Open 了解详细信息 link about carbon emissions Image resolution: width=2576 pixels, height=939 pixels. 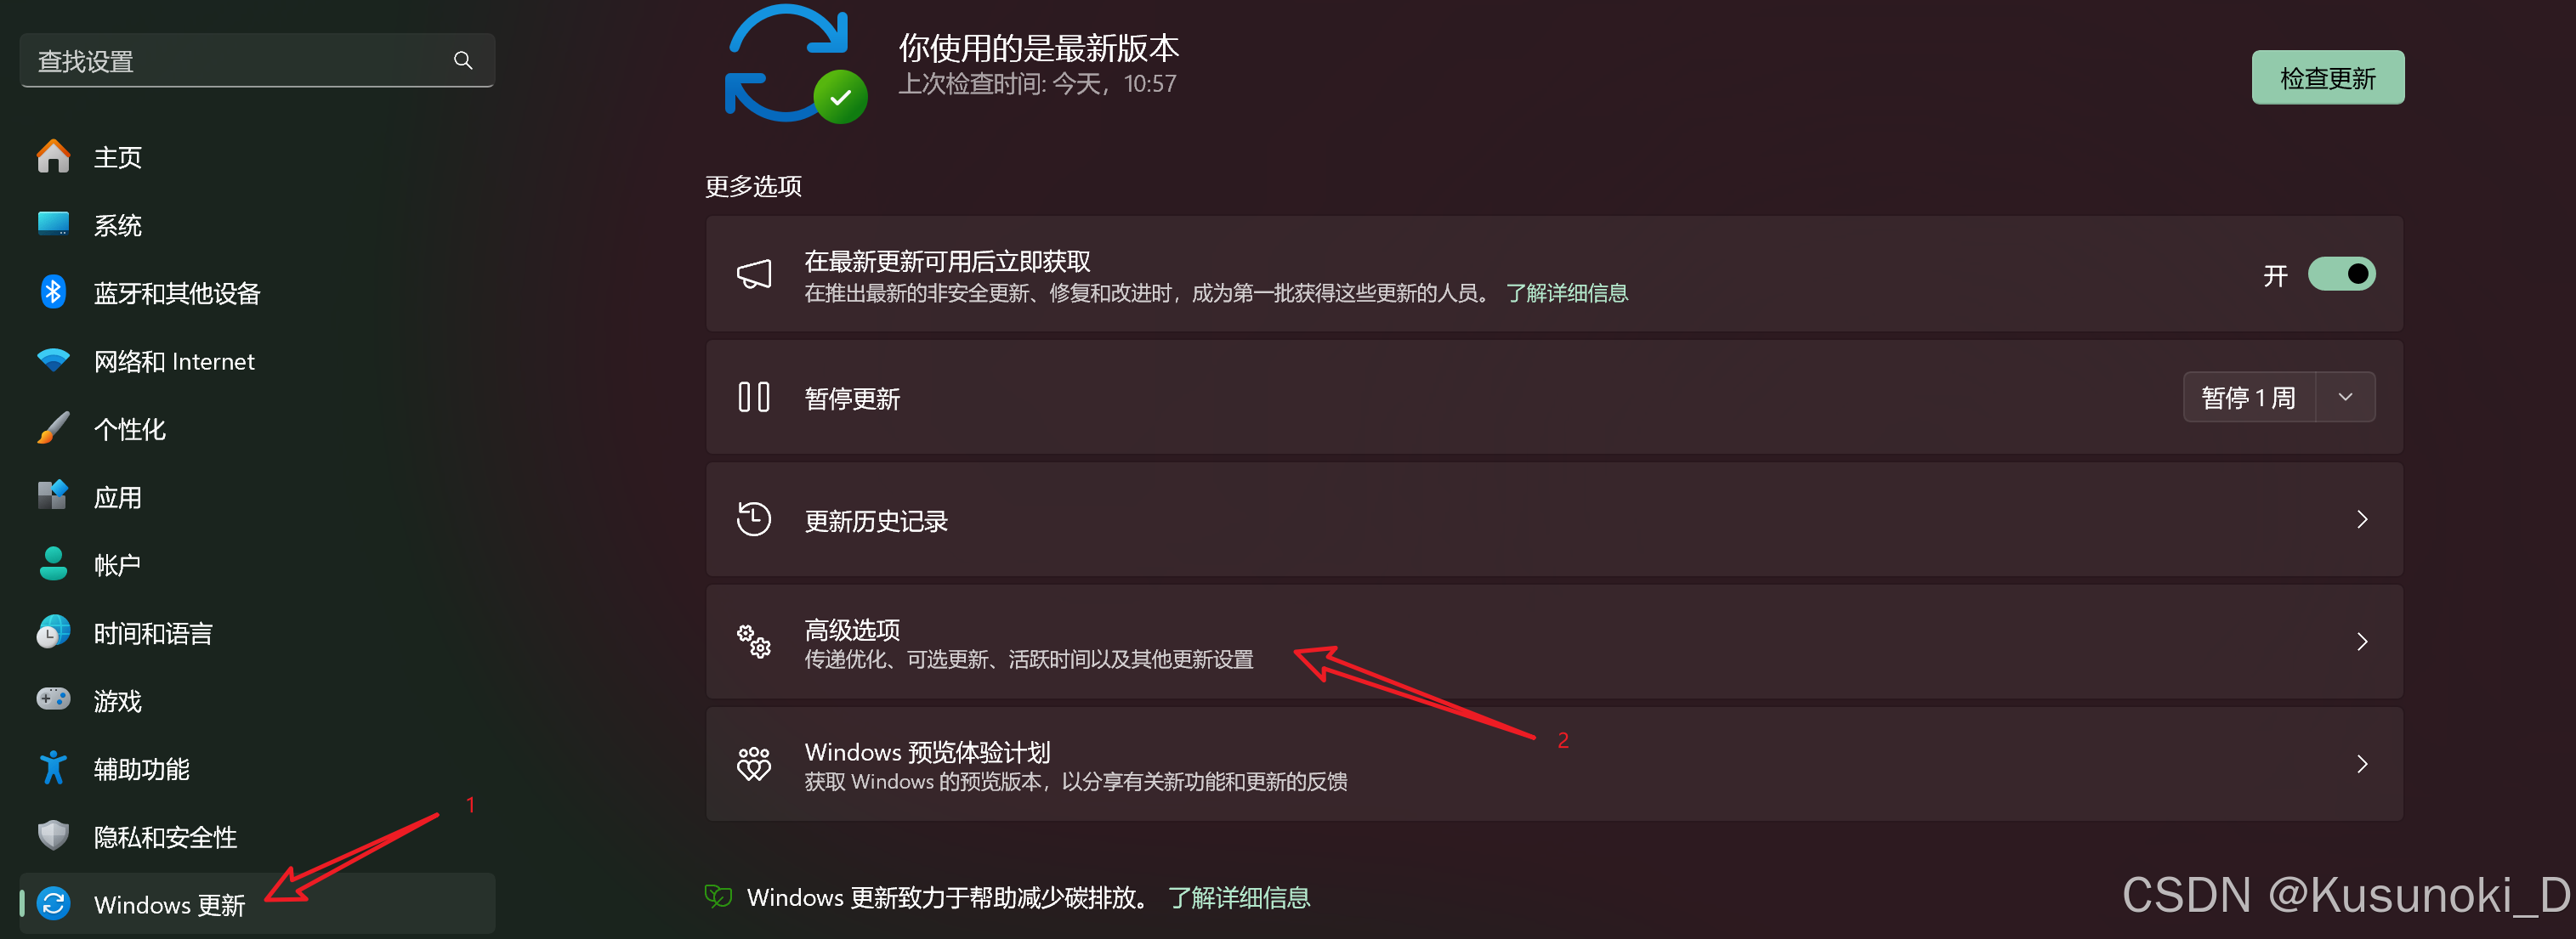point(1239,898)
